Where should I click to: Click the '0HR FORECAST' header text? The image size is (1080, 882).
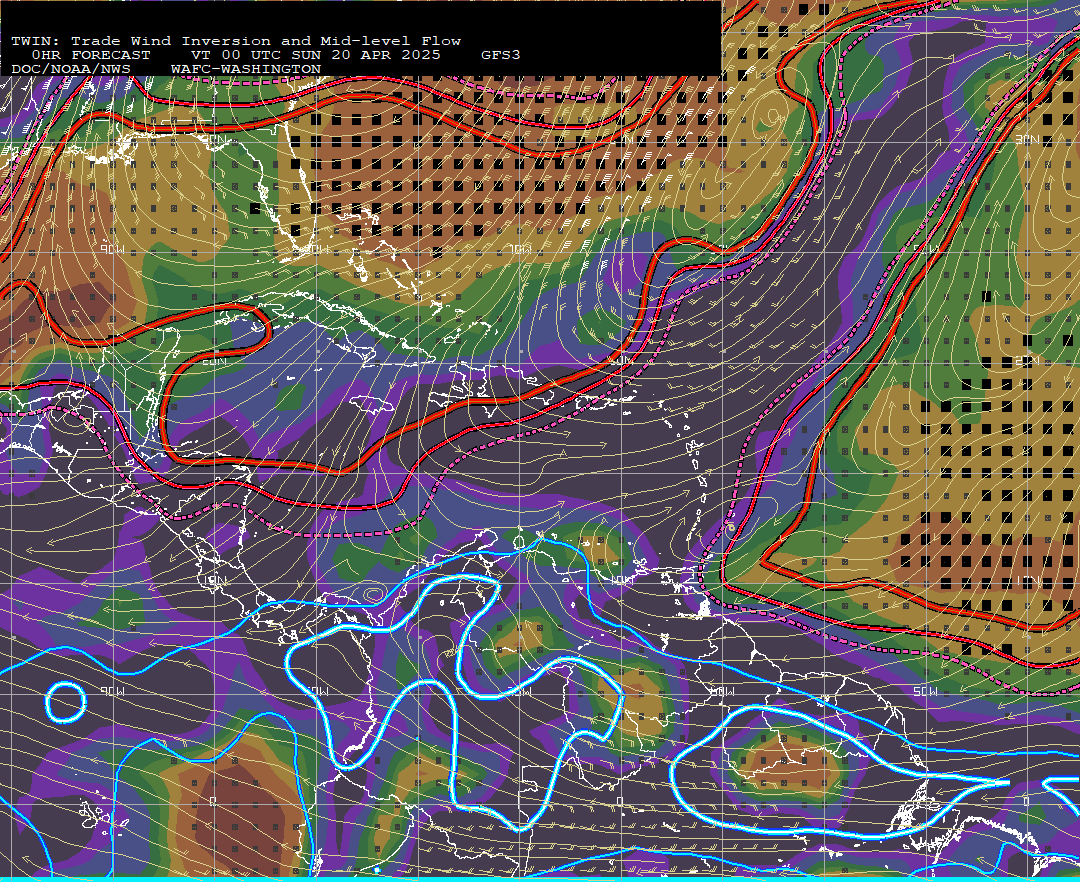pyautogui.click(x=90, y=55)
